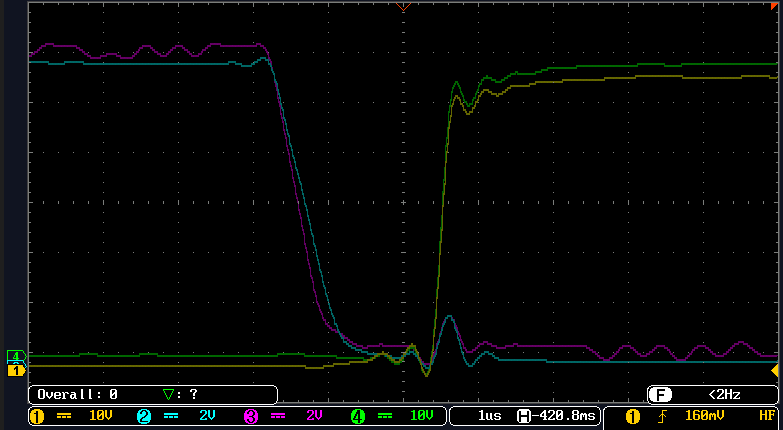Click the yellow trigger level arrow marker
This screenshot has width=783, height=430.
775,371
